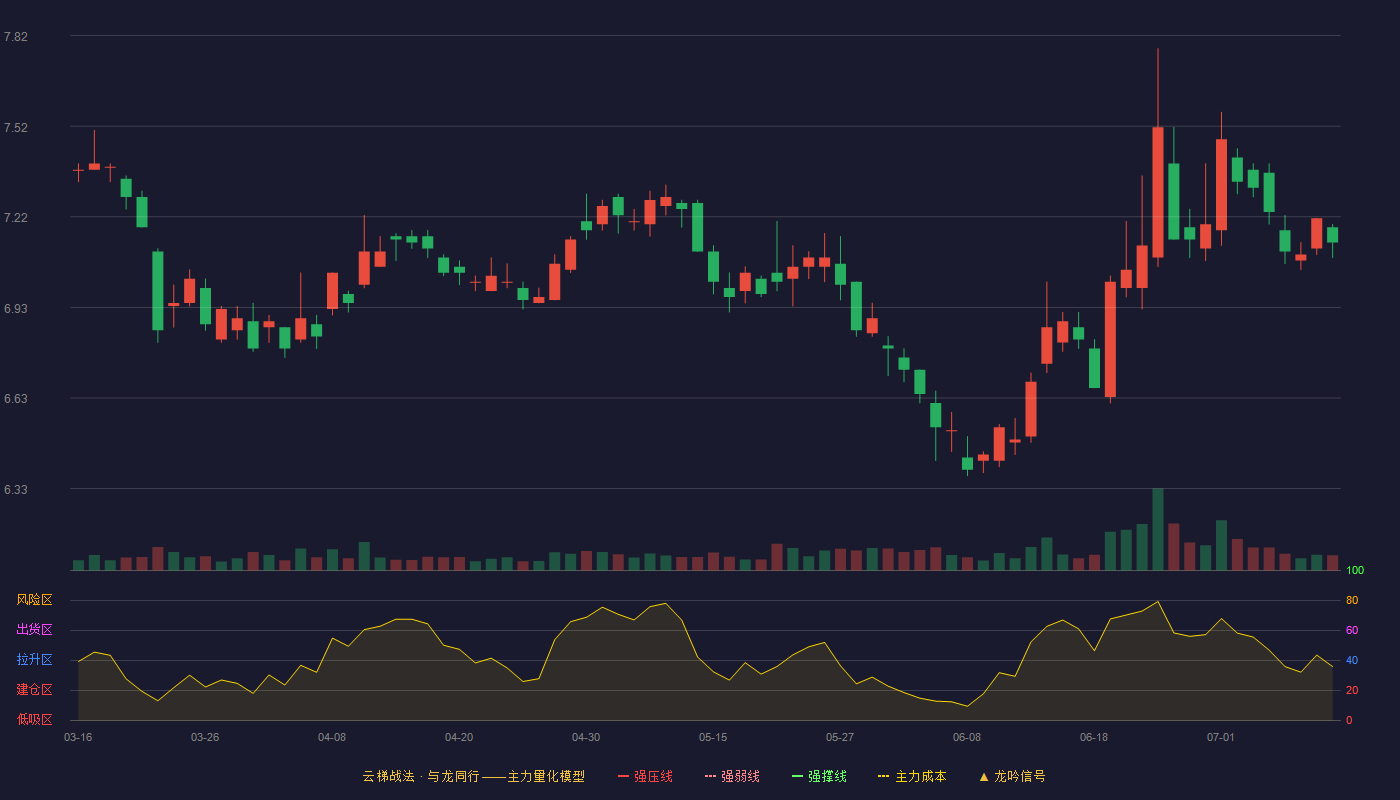Viewport: 1400px width, 800px height.
Task: Click the 03-16 date label
Action: click(78, 737)
